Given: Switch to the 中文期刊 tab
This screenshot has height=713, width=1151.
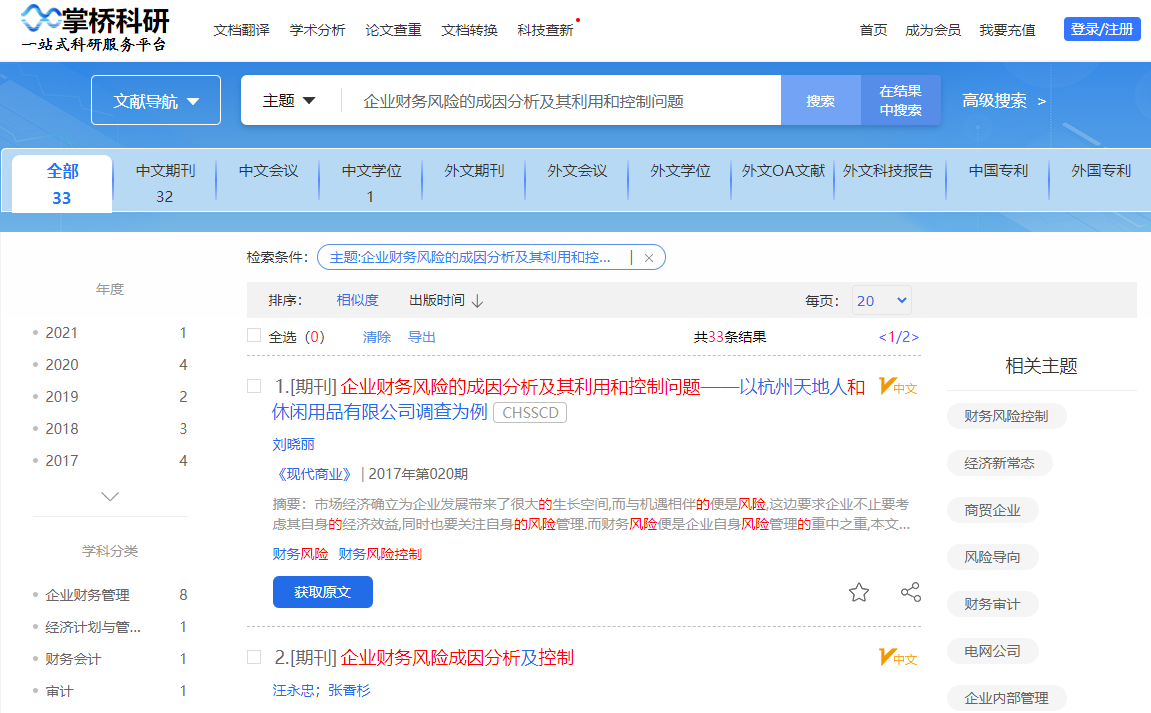Looking at the screenshot, I should coord(165,182).
